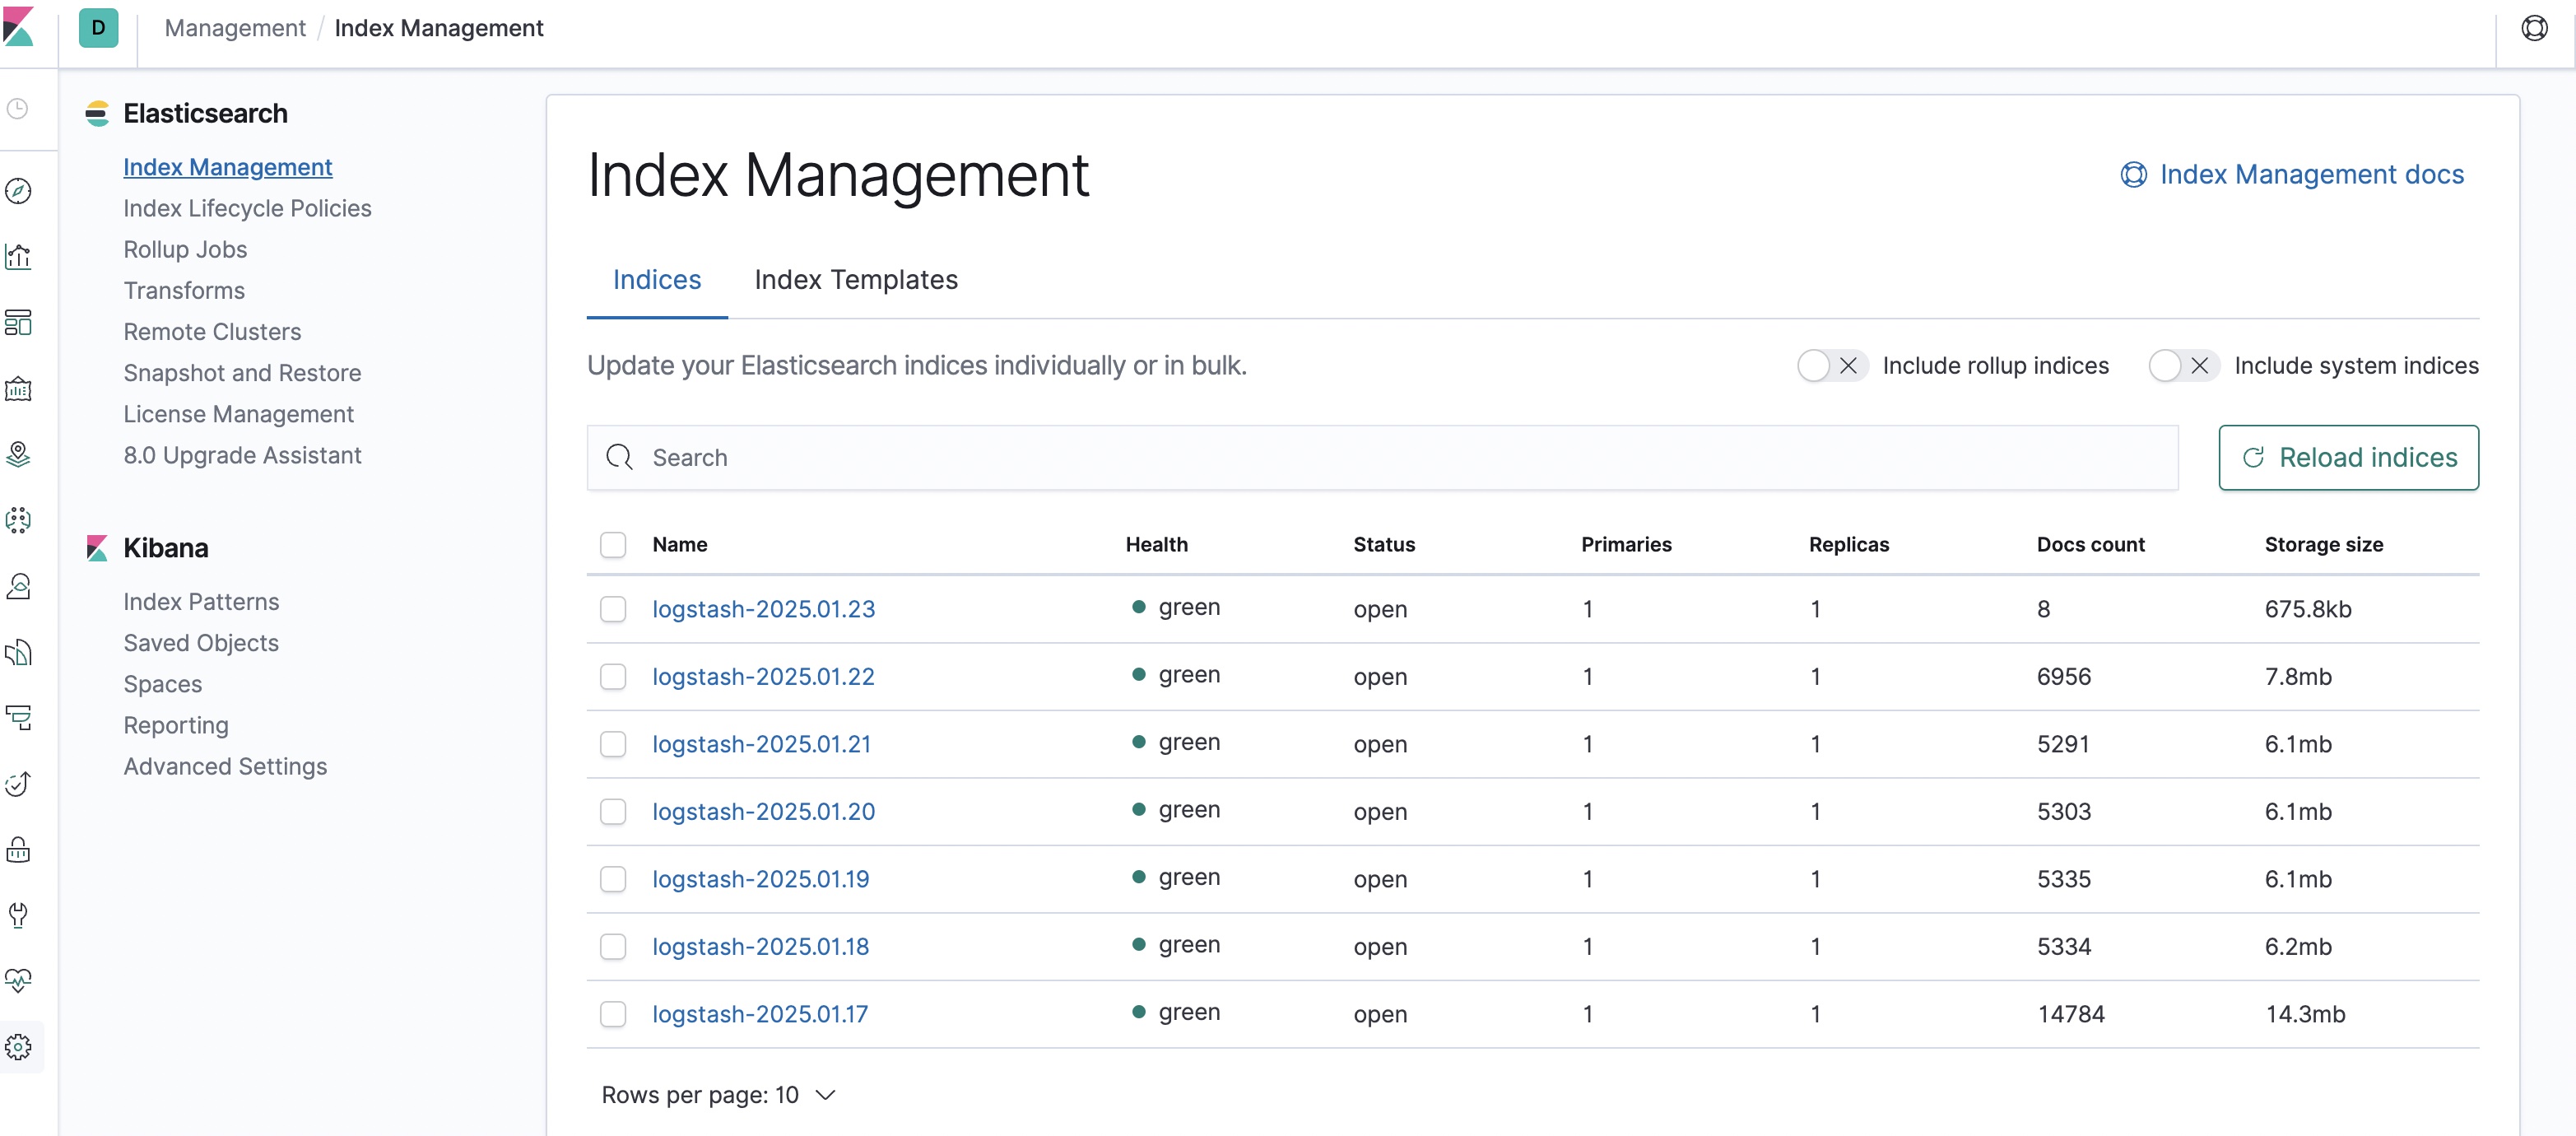Check the logstash-2025.01.19 row checkbox
Screen dimensions: 2576x1136
pyautogui.click(x=613, y=879)
